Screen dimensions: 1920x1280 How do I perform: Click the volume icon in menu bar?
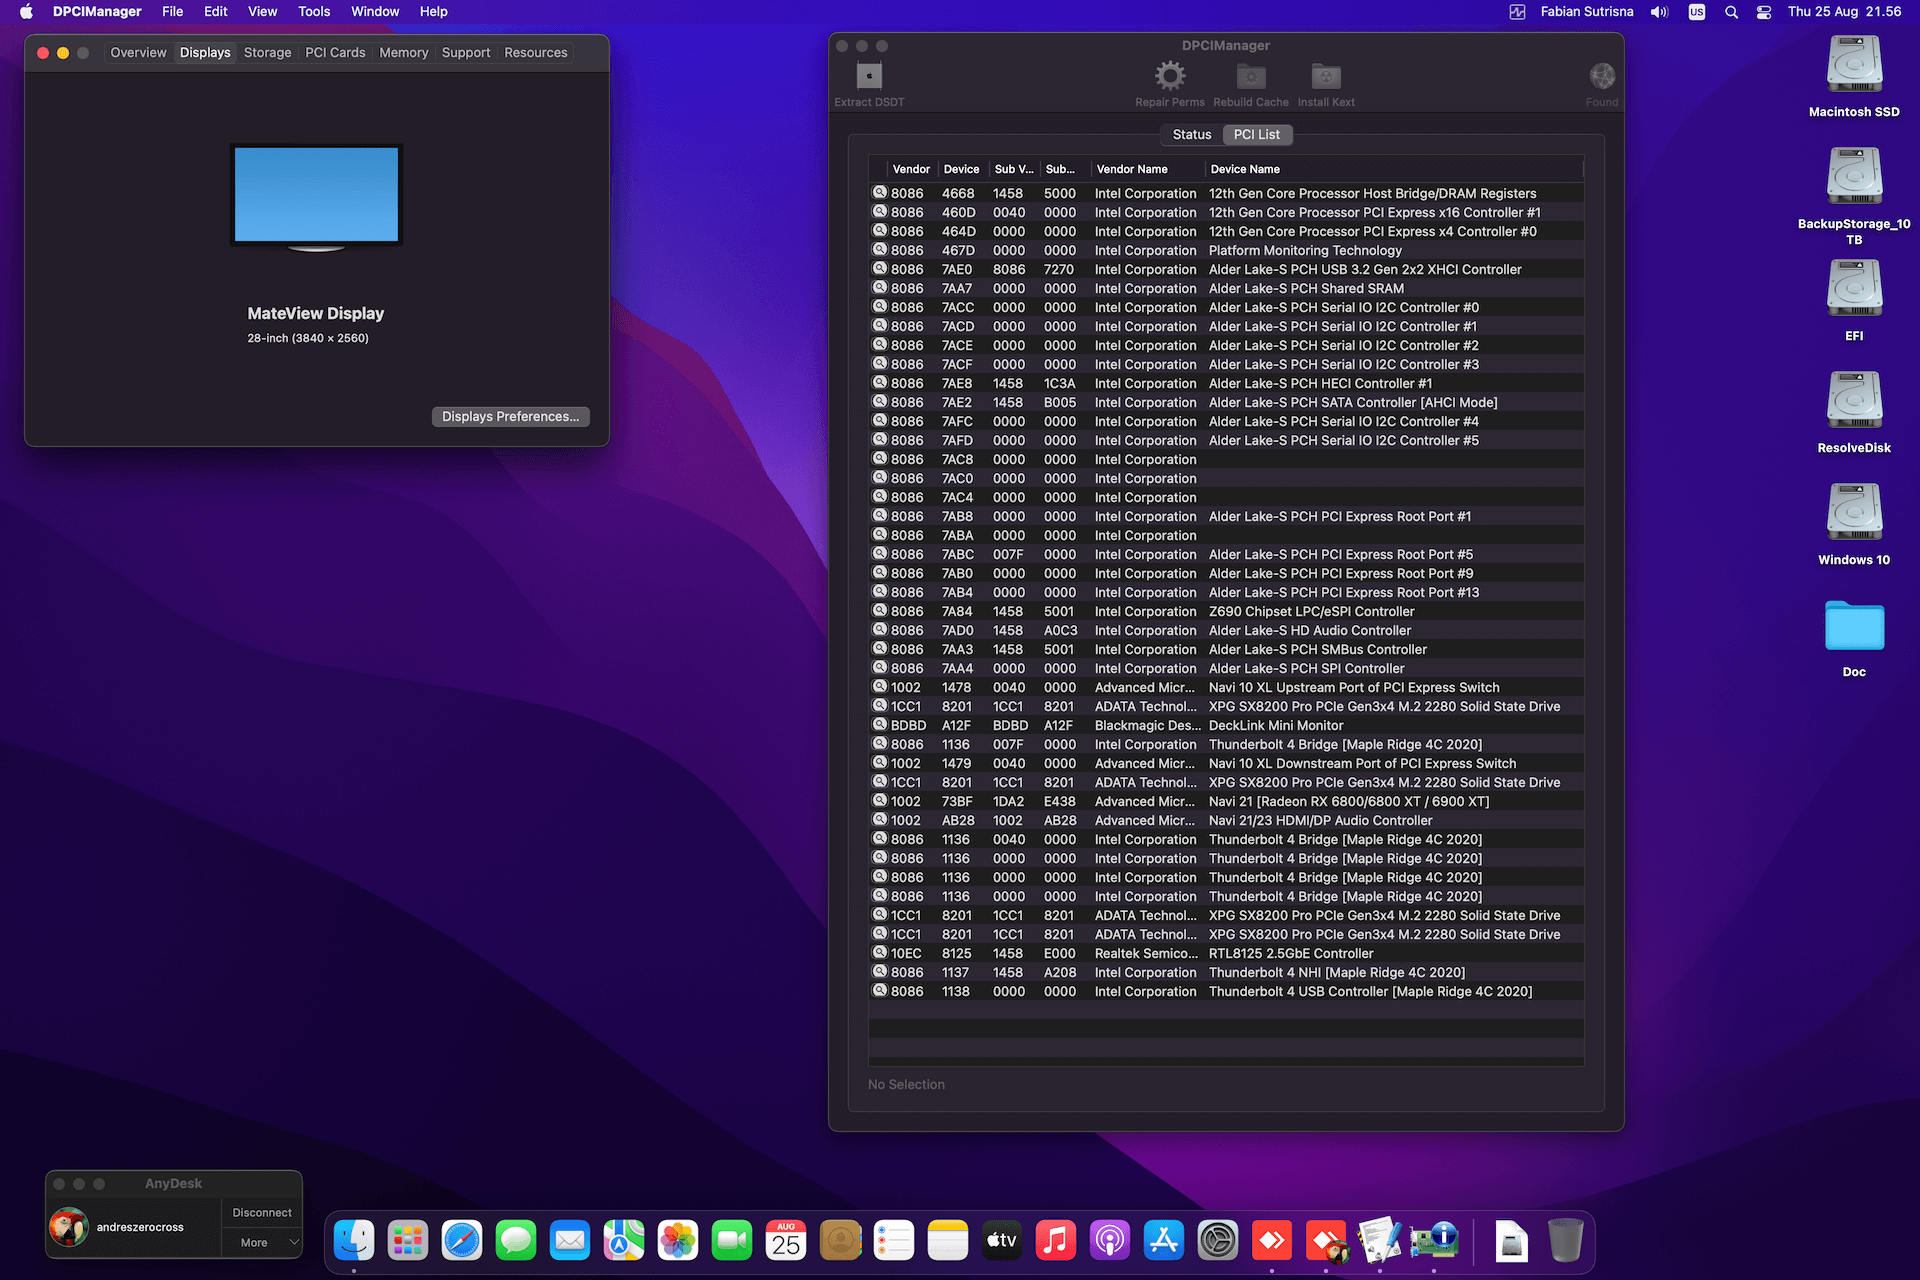1659,12
